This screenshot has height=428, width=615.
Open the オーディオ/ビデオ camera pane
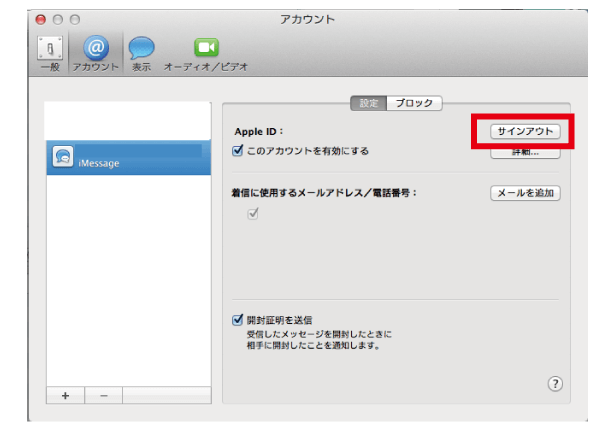206,54
